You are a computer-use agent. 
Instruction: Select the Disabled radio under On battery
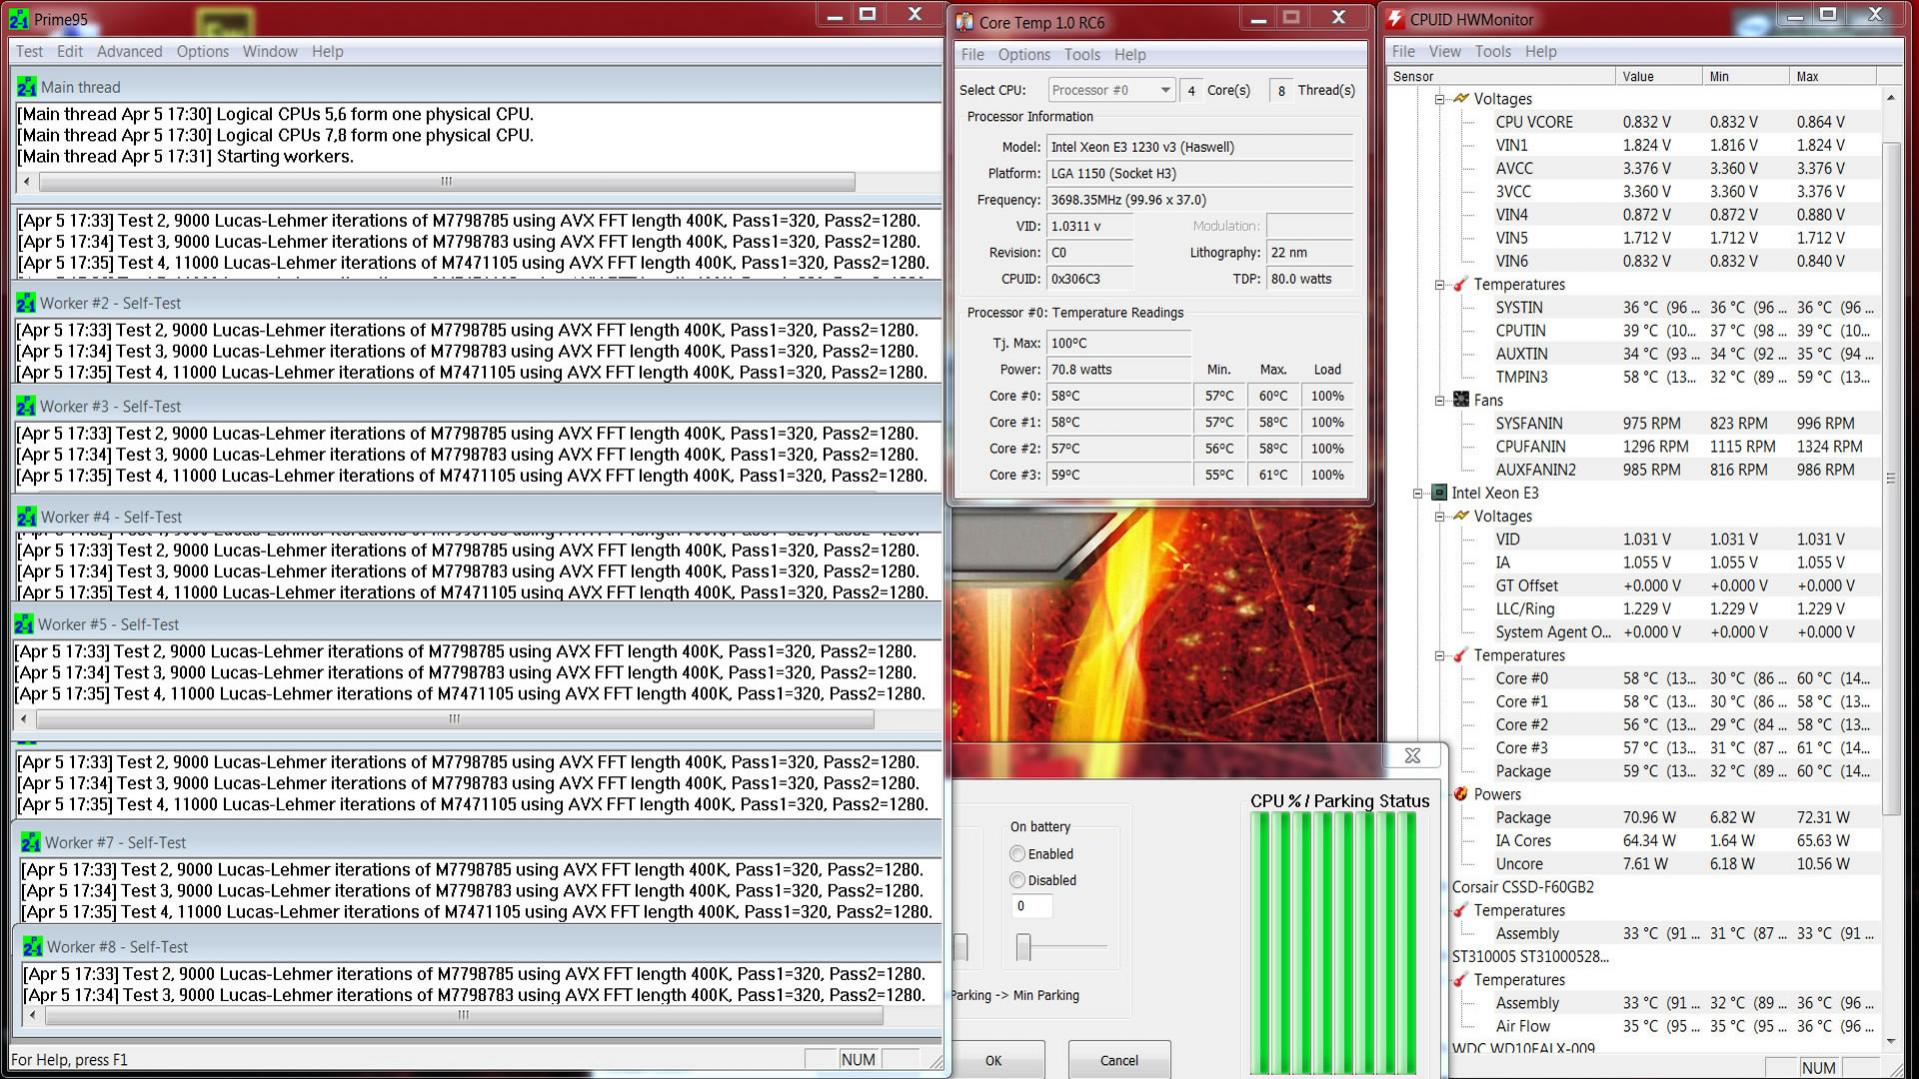[1017, 880]
